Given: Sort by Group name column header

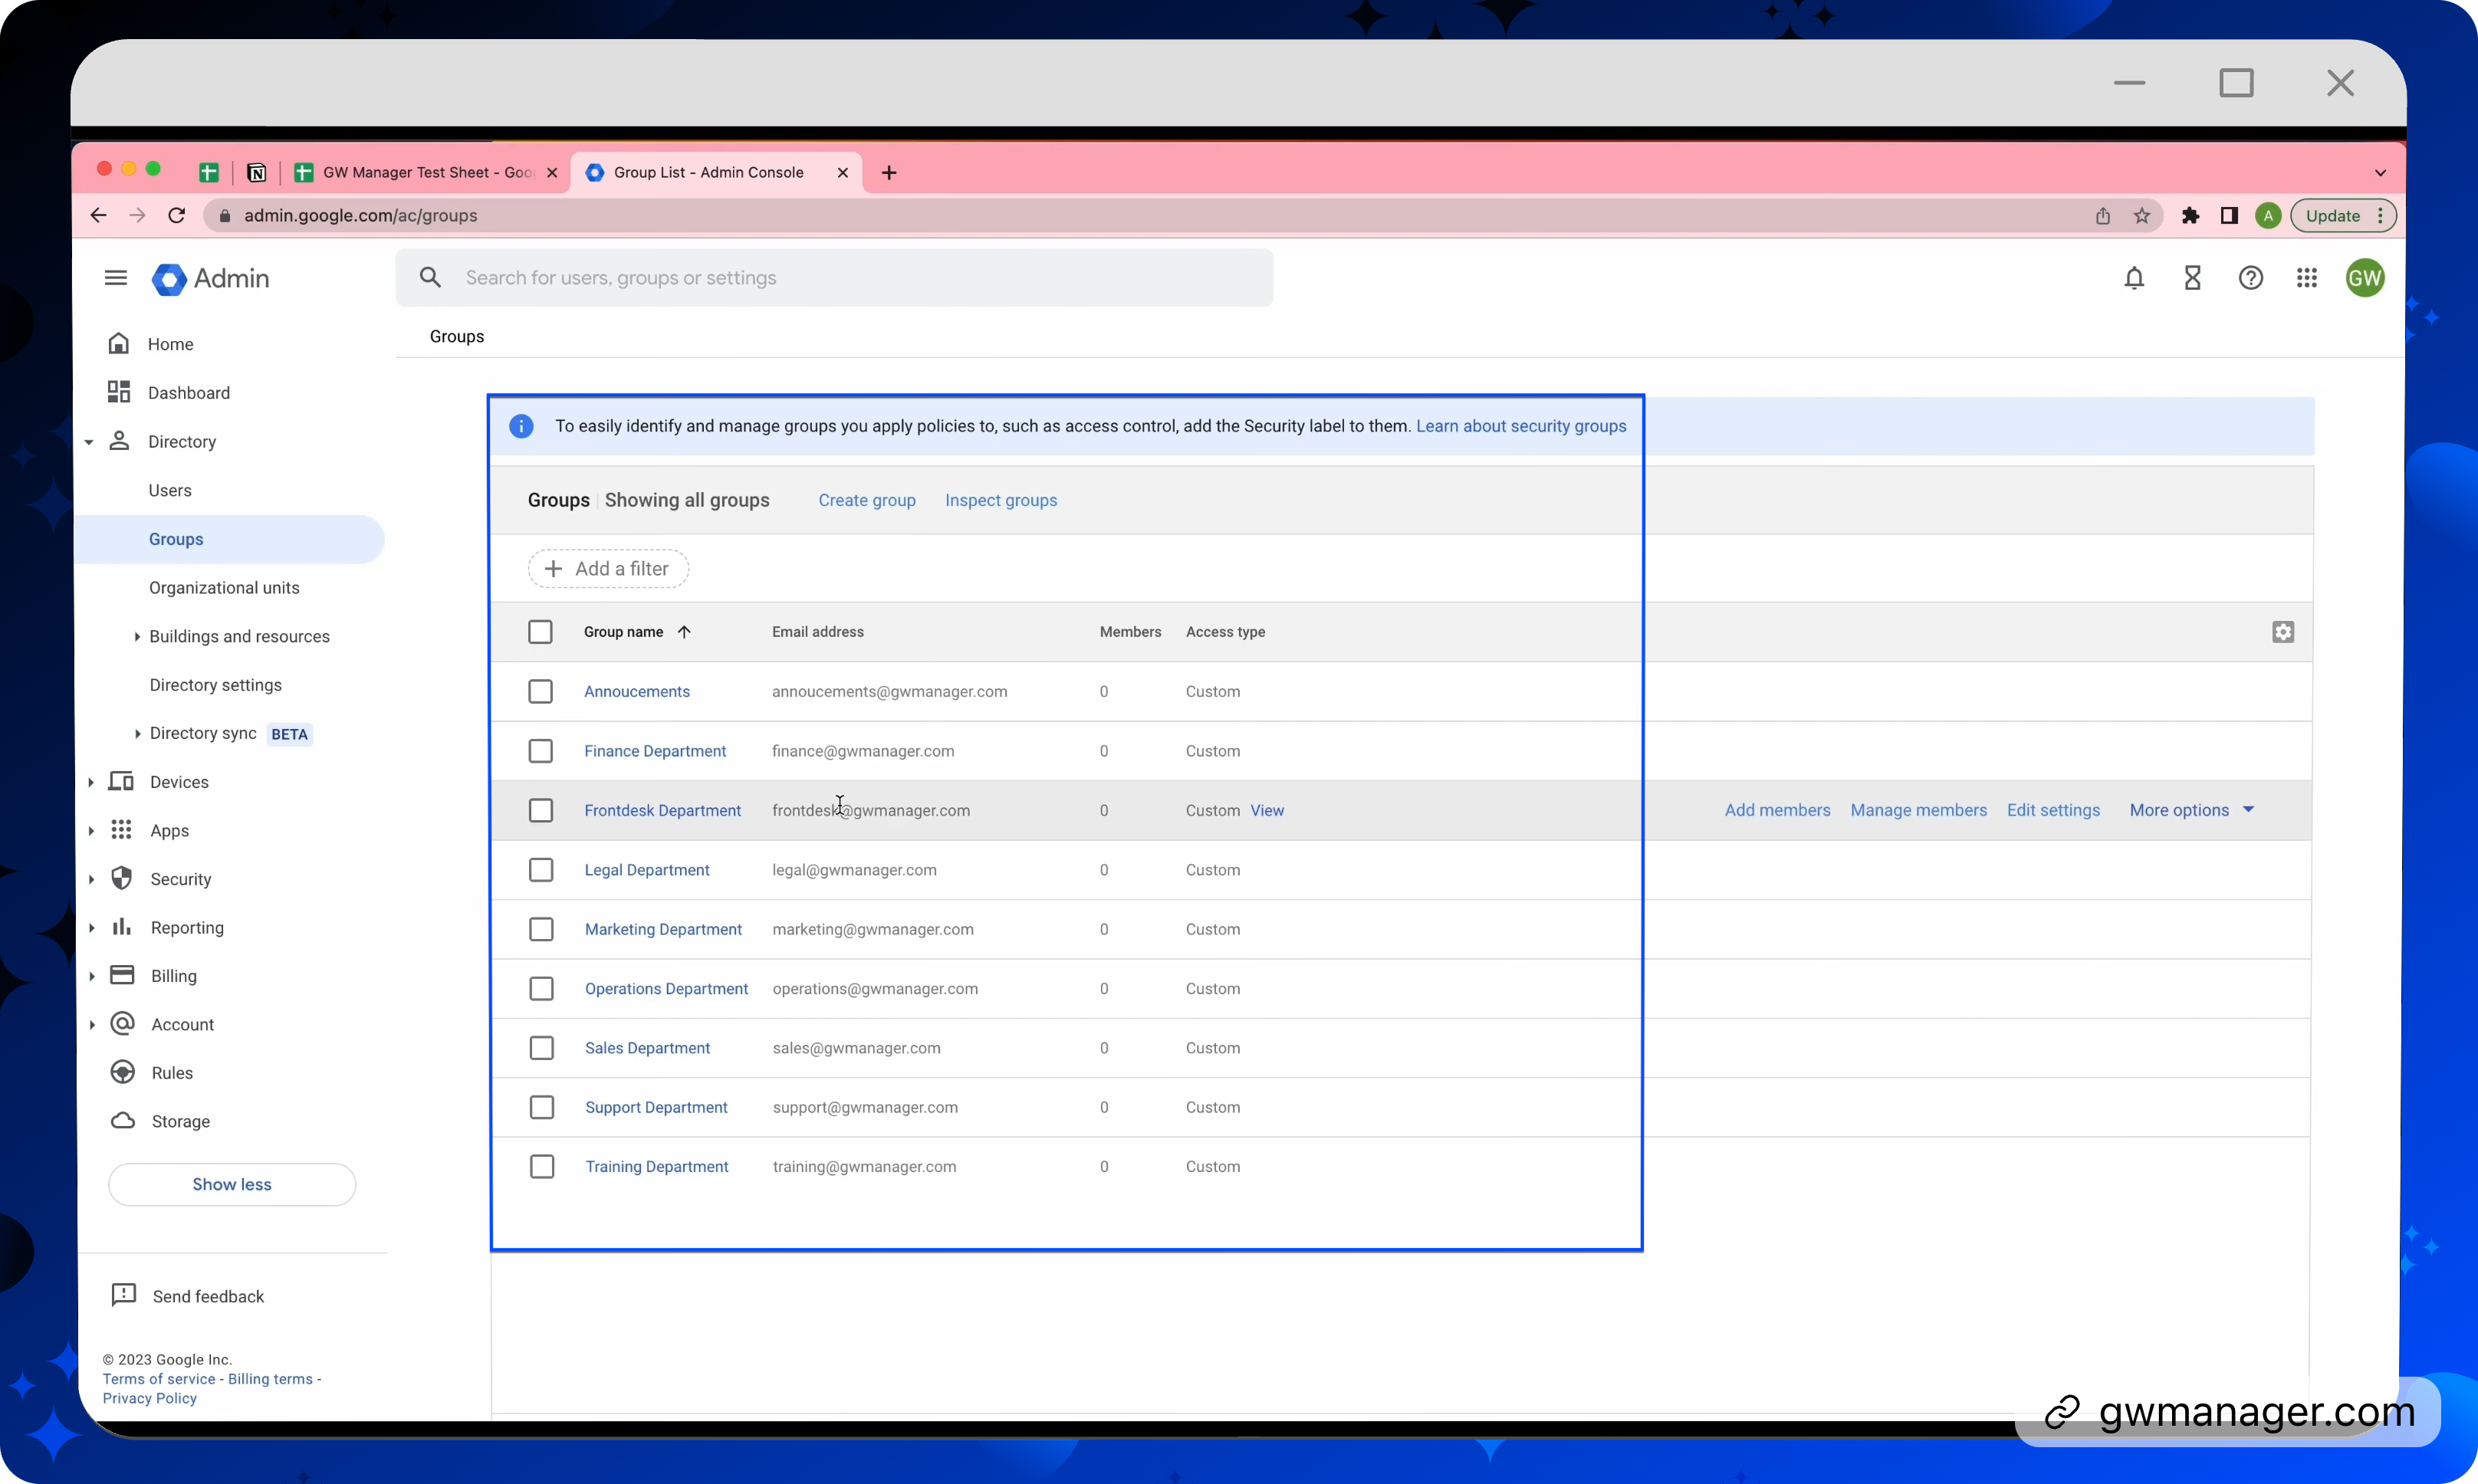Looking at the screenshot, I should (x=637, y=632).
